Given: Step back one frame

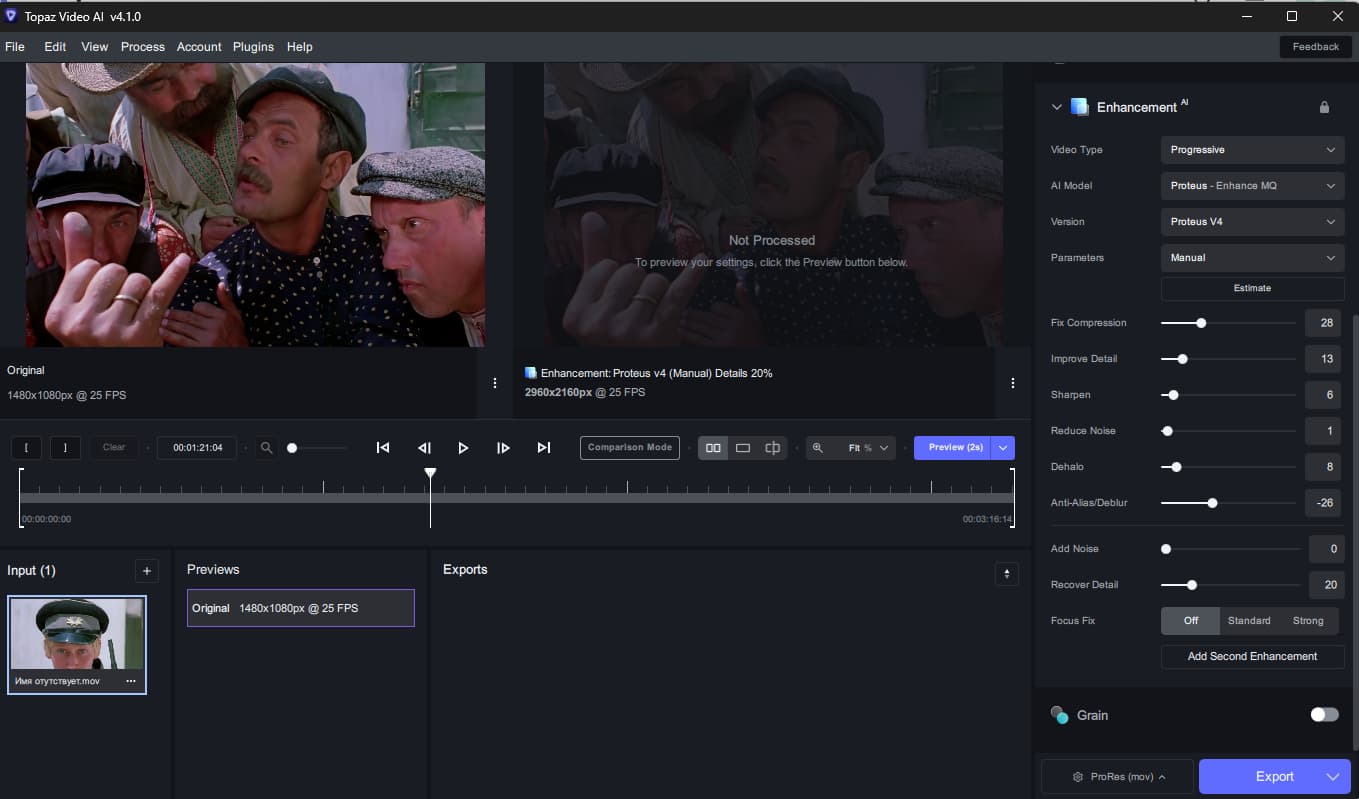Looking at the screenshot, I should [x=424, y=448].
